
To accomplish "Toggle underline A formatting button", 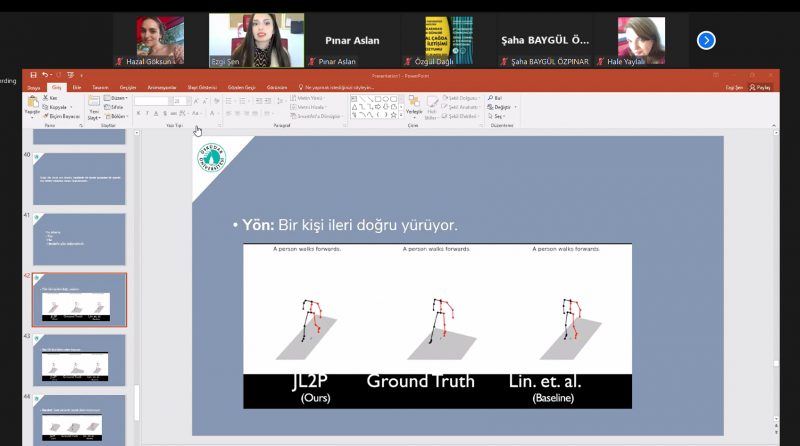I will 156,113.
